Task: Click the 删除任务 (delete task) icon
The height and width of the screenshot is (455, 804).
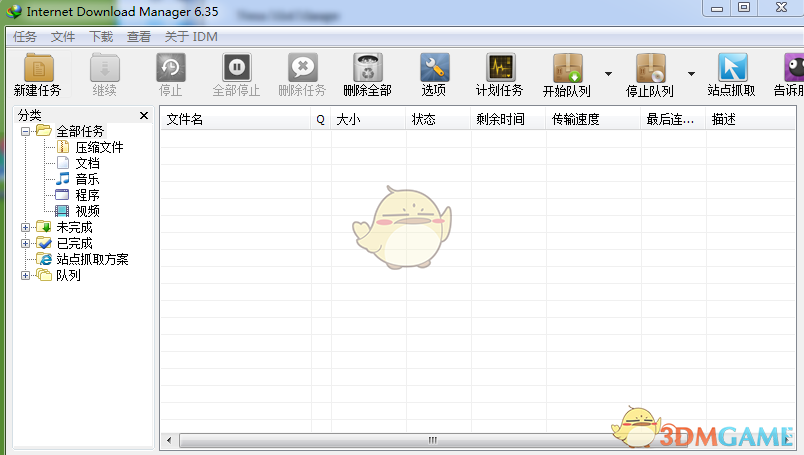Action: (x=303, y=68)
